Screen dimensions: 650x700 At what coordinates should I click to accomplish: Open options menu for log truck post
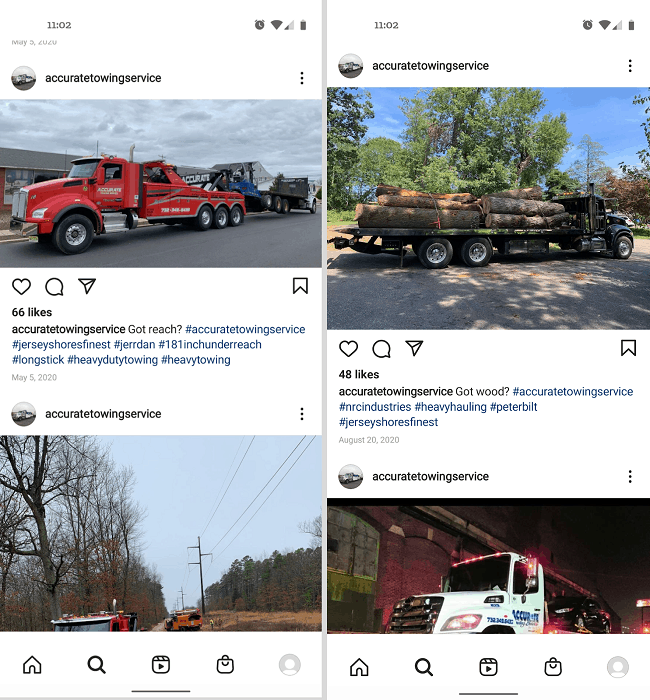(x=630, y=66)
